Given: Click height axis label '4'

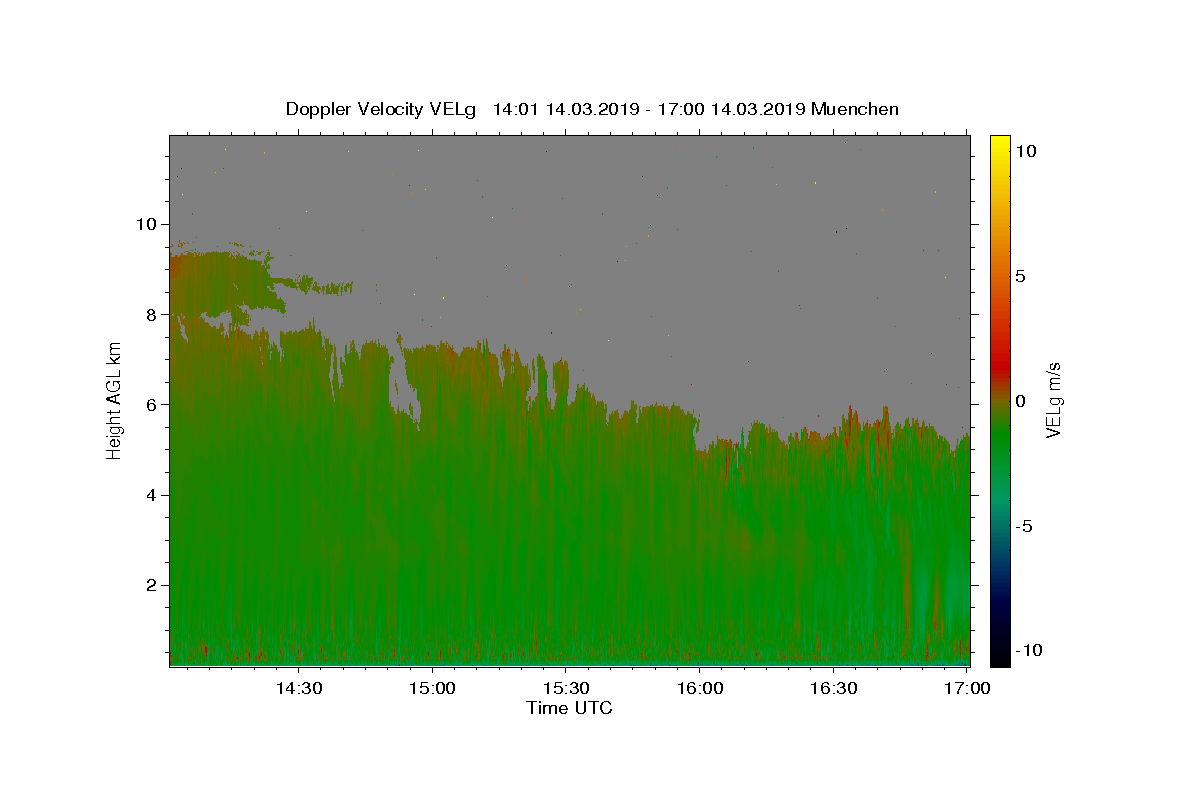Looking at the screenshot, I should pos(151,495).
